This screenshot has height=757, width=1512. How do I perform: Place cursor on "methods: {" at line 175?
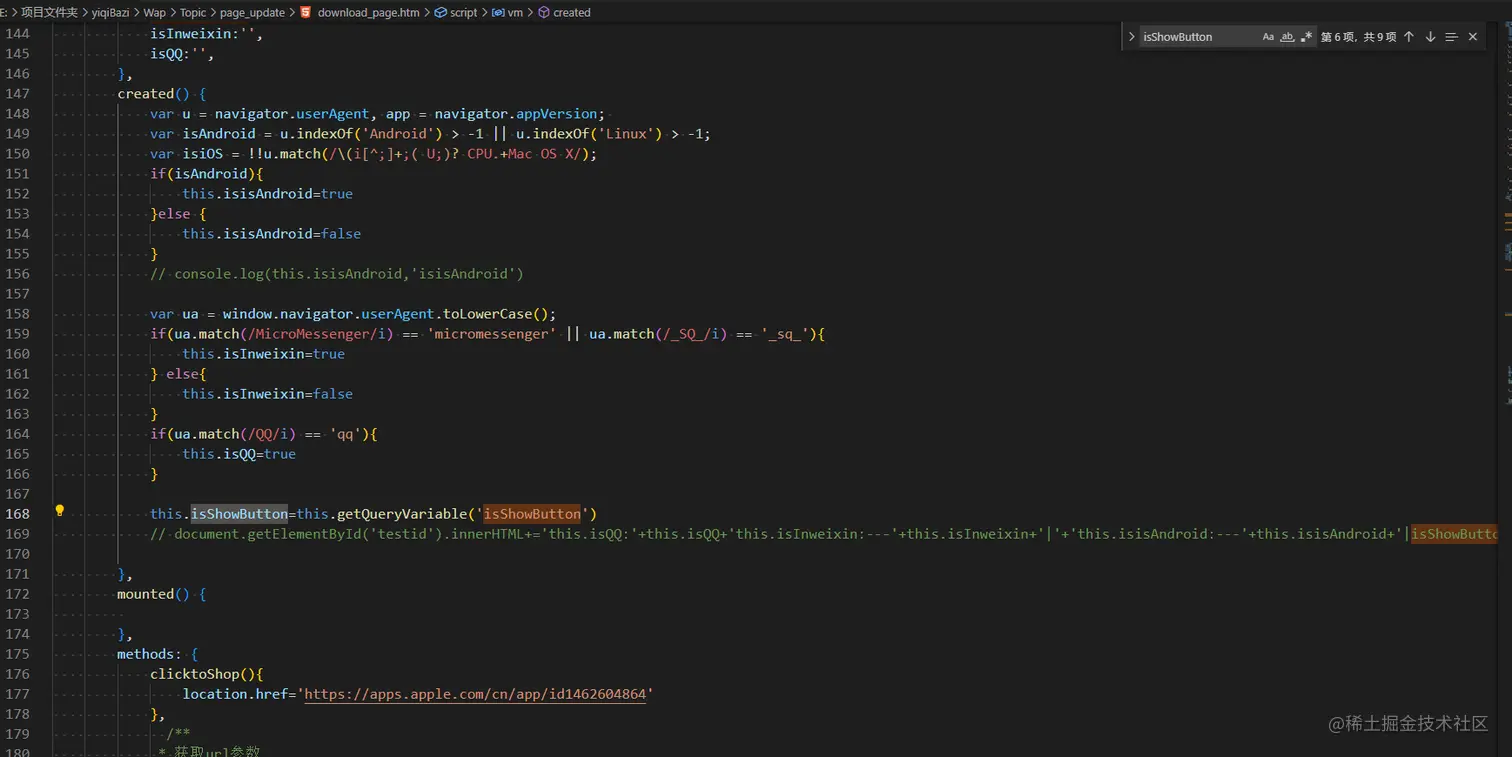(158, 654)
